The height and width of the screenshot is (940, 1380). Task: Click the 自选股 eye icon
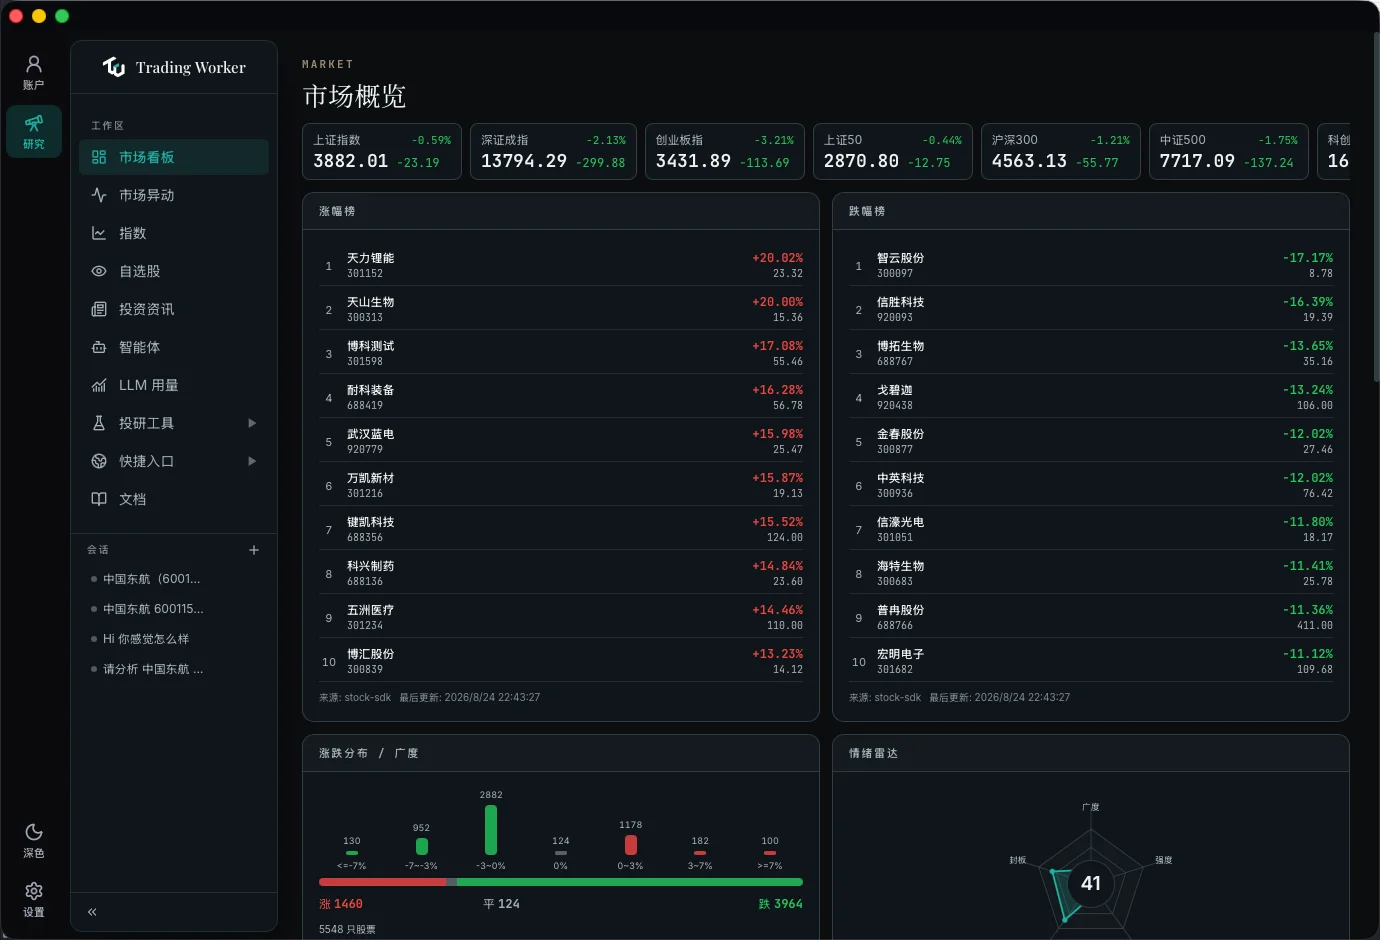(x=99, y=271)
